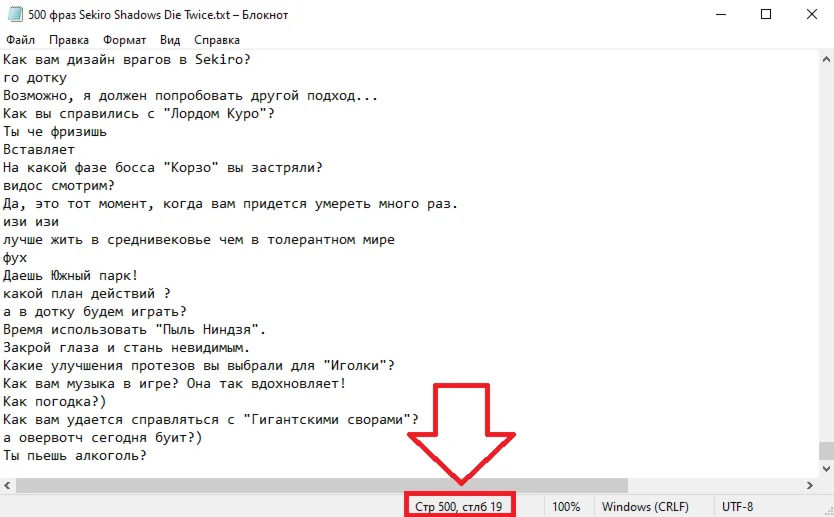This screenshot has width=834, height=517.
Task: Close the Блокнот window
Action: click(812, 14)
